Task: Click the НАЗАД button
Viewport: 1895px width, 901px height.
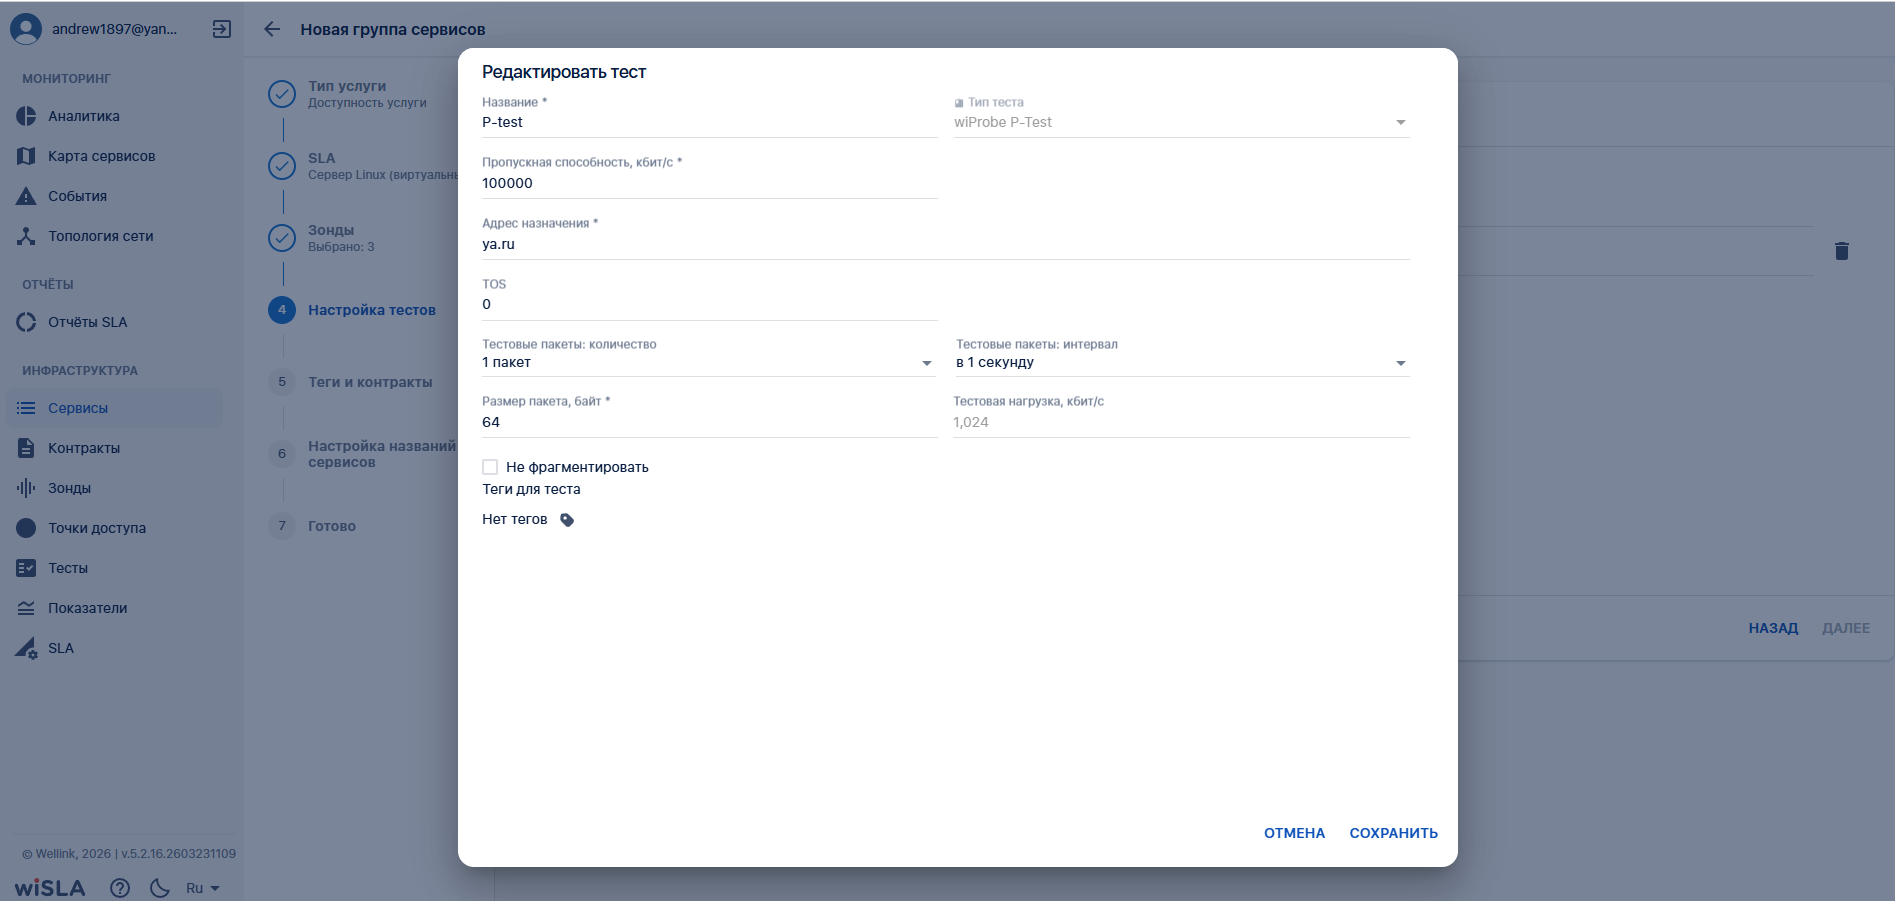Action: (x=1773, y=628)
